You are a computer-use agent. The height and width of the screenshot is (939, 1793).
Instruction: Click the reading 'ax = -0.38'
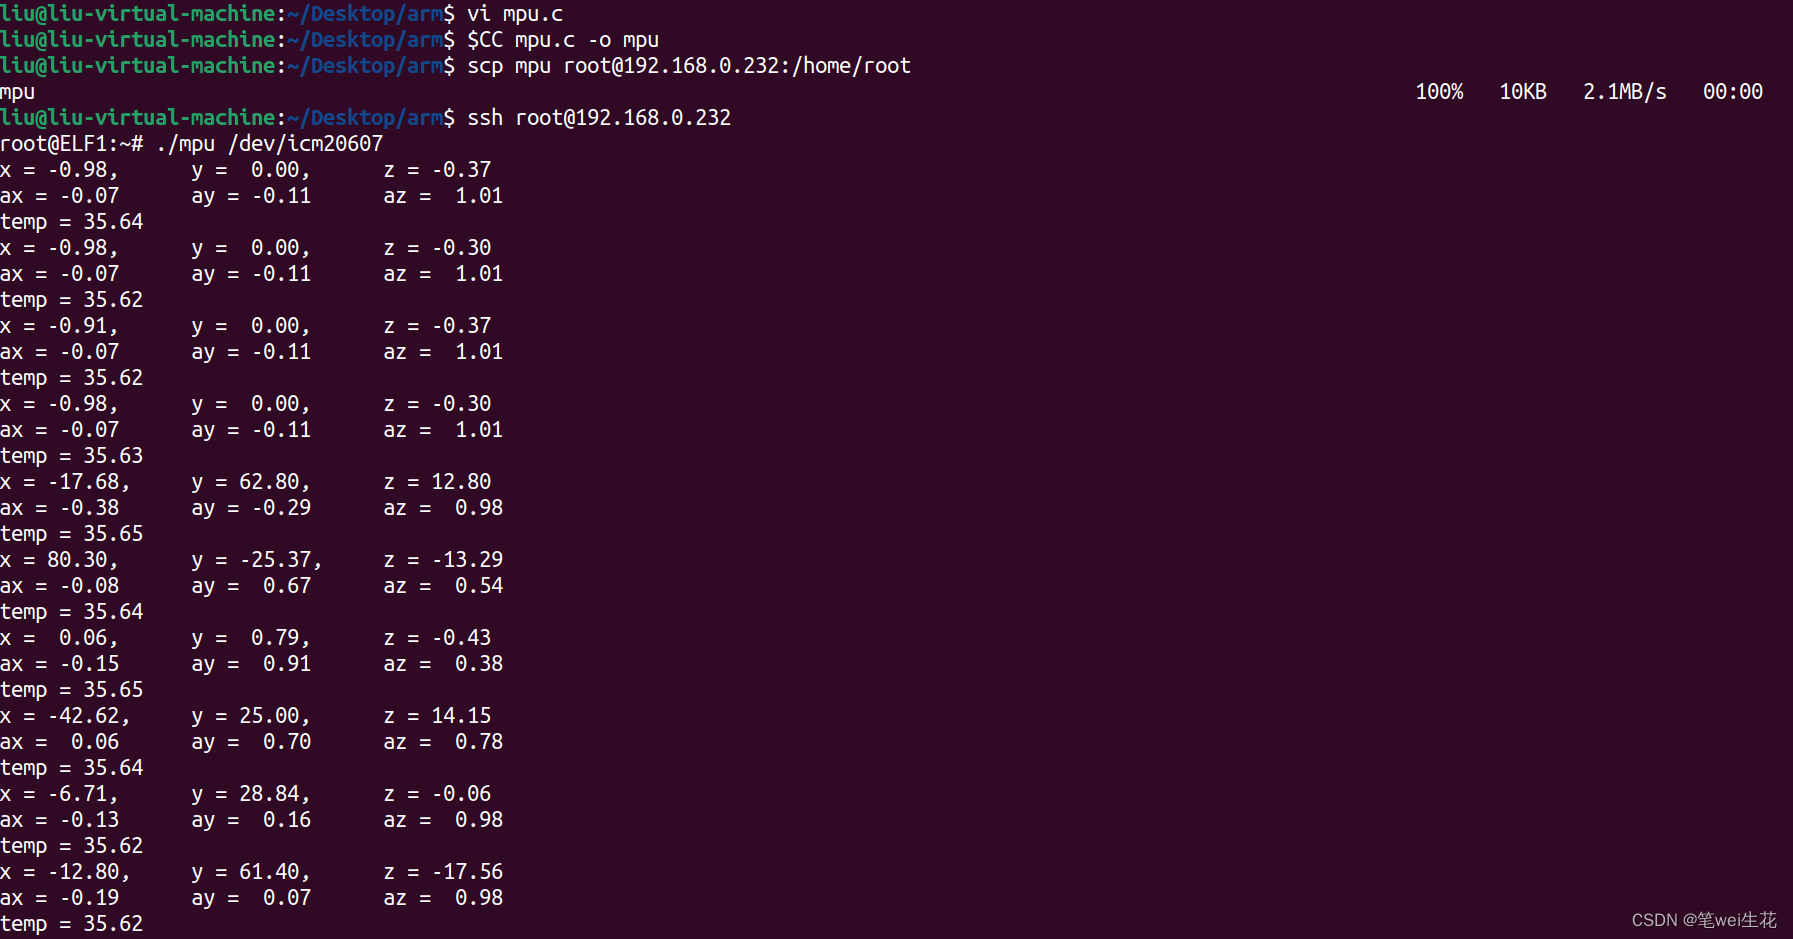(60, 508)
